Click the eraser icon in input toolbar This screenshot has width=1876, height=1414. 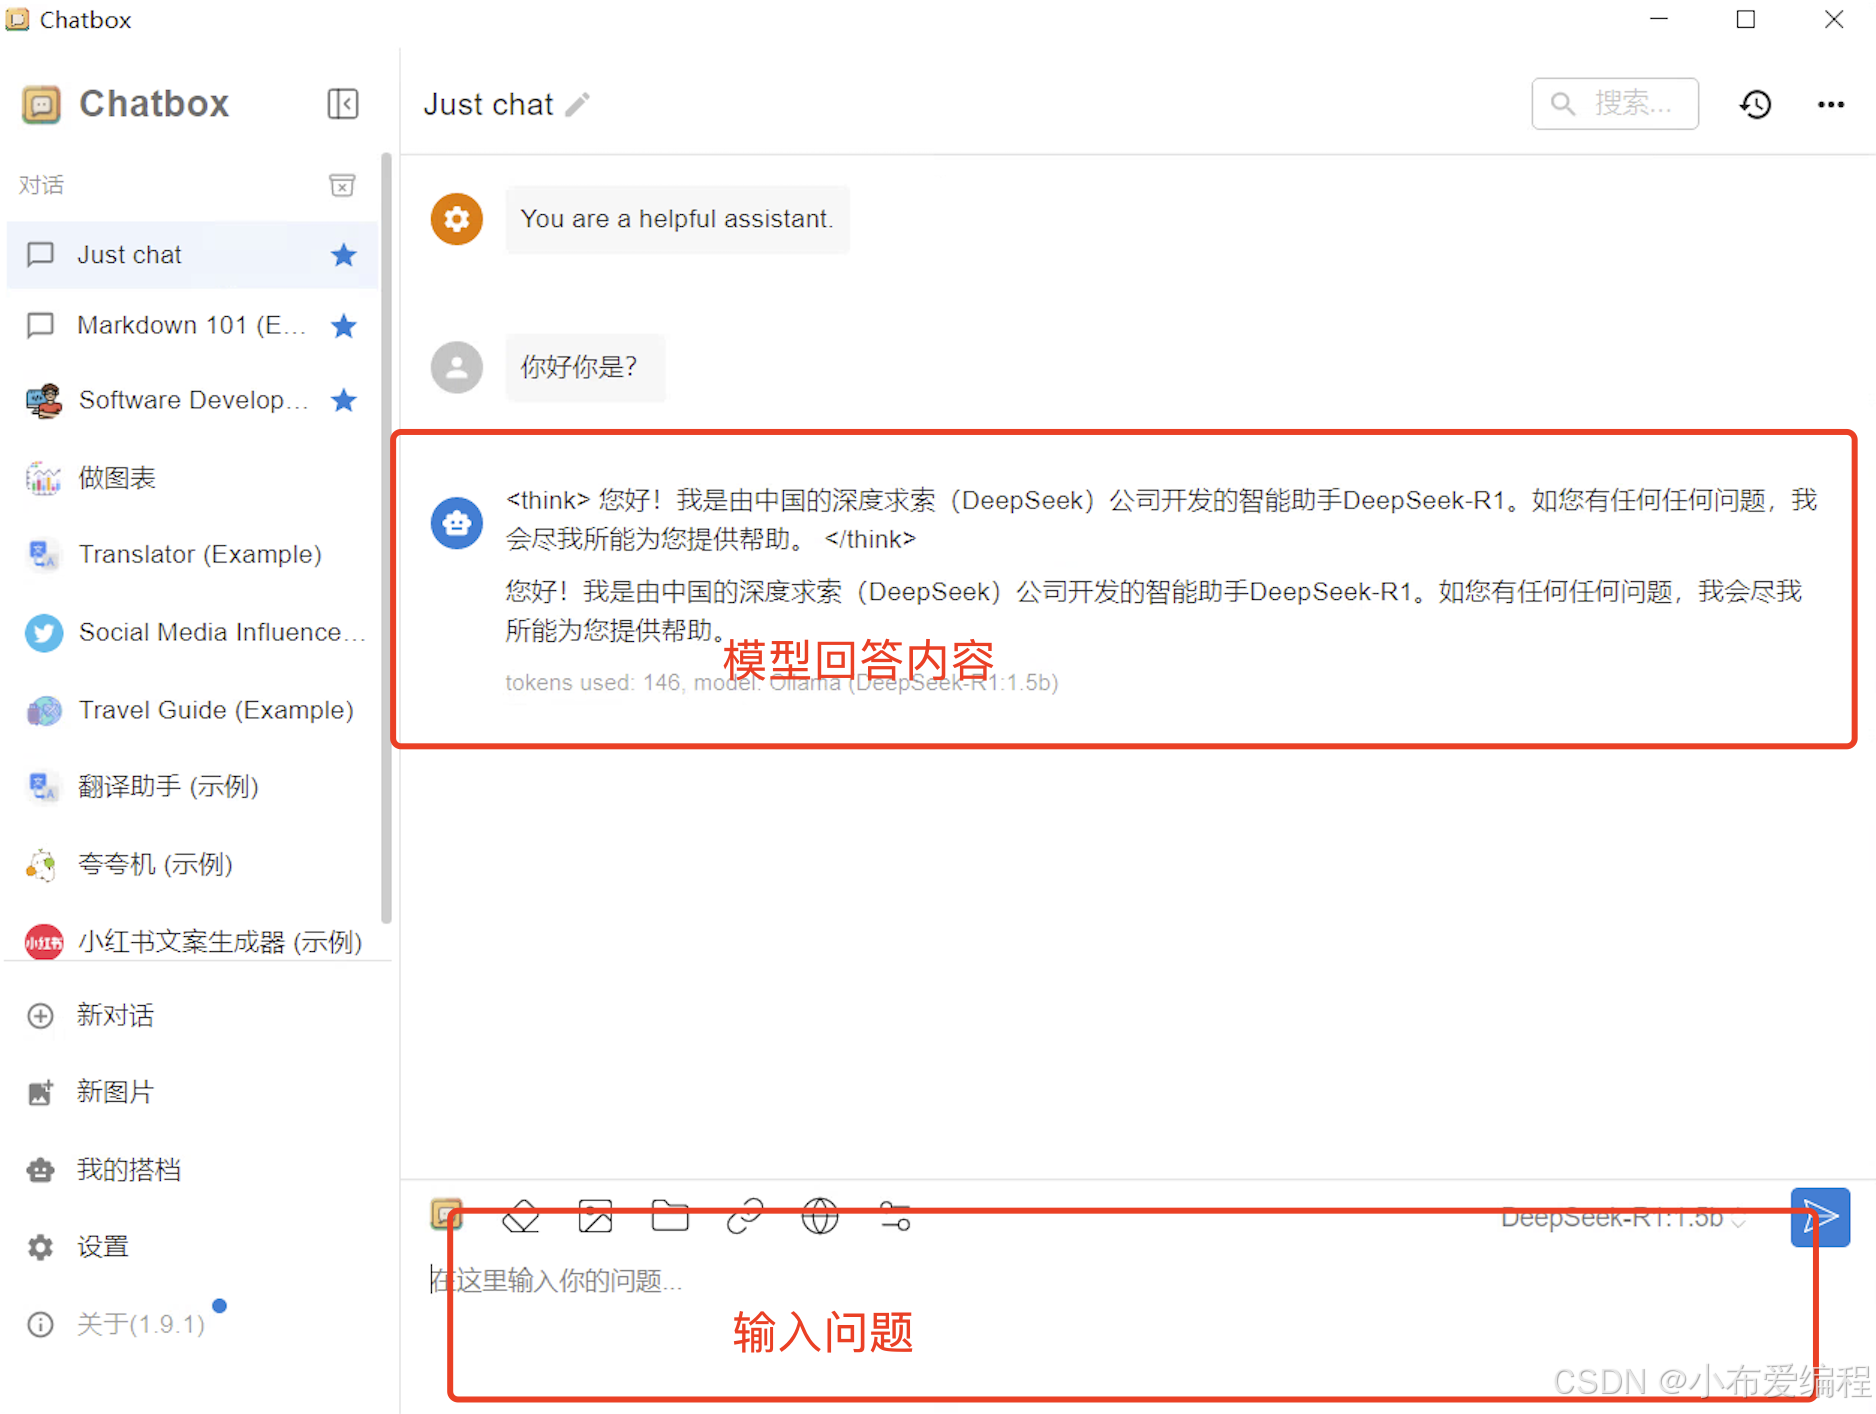click(521, 1217)
